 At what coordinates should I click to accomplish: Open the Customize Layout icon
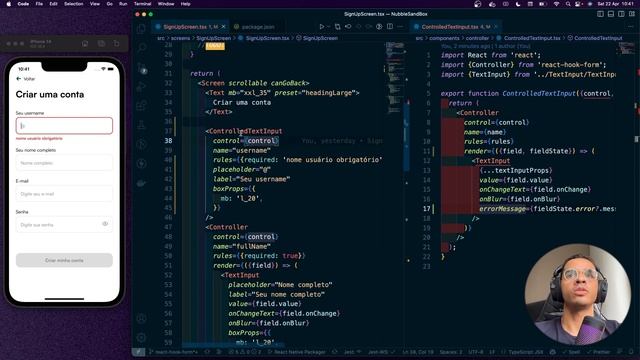coord(631,14)
